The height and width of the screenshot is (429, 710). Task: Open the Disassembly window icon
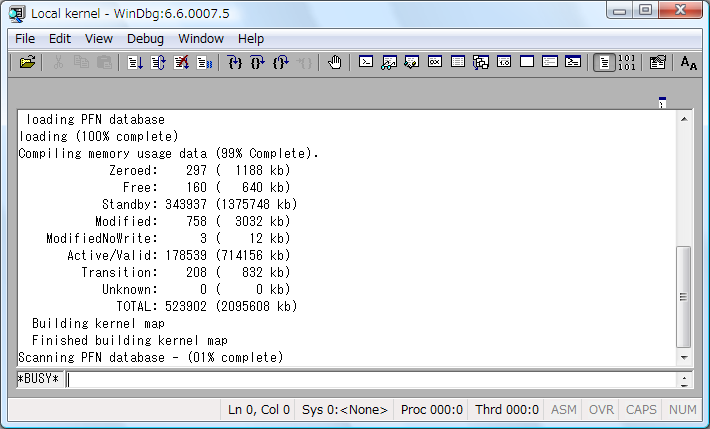(x=504, y=62)
